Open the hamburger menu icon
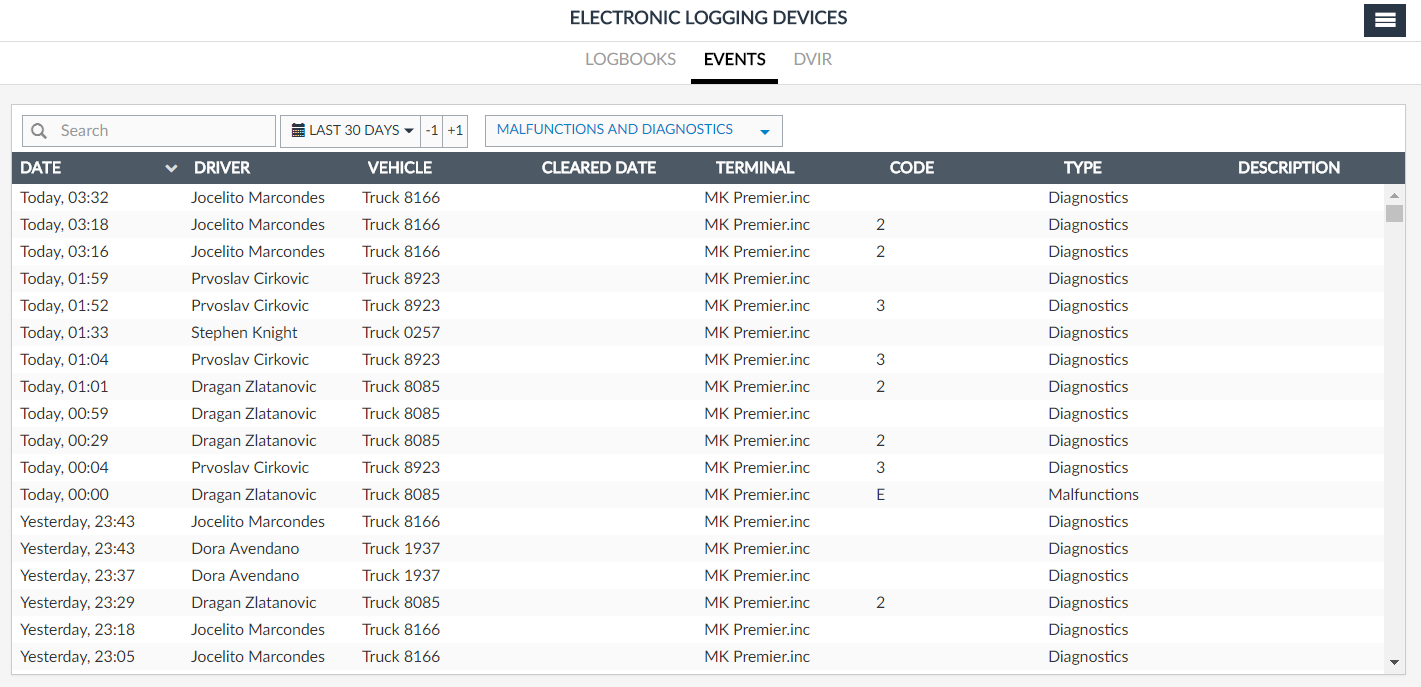The width and height of the screenshot is (1421, 687). pyautogui.click(x=1384, y=20)
